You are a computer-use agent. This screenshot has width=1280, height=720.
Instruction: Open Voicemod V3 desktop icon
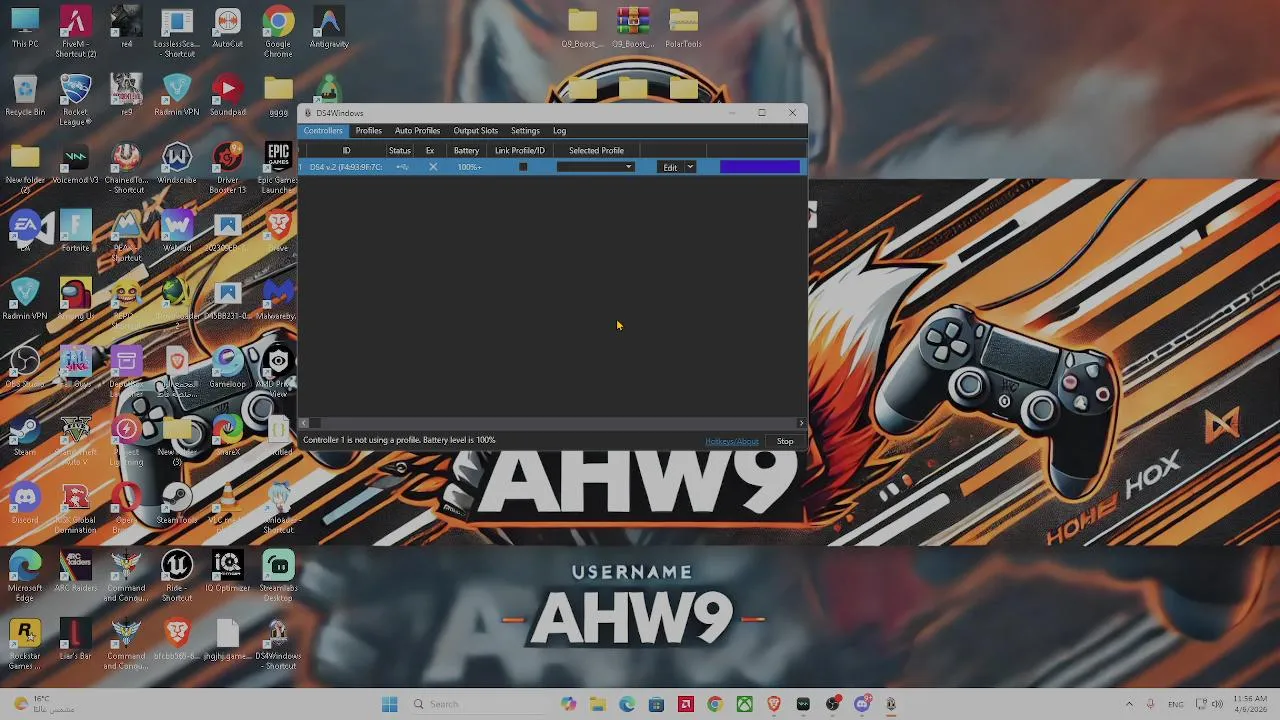pos(76,164)
